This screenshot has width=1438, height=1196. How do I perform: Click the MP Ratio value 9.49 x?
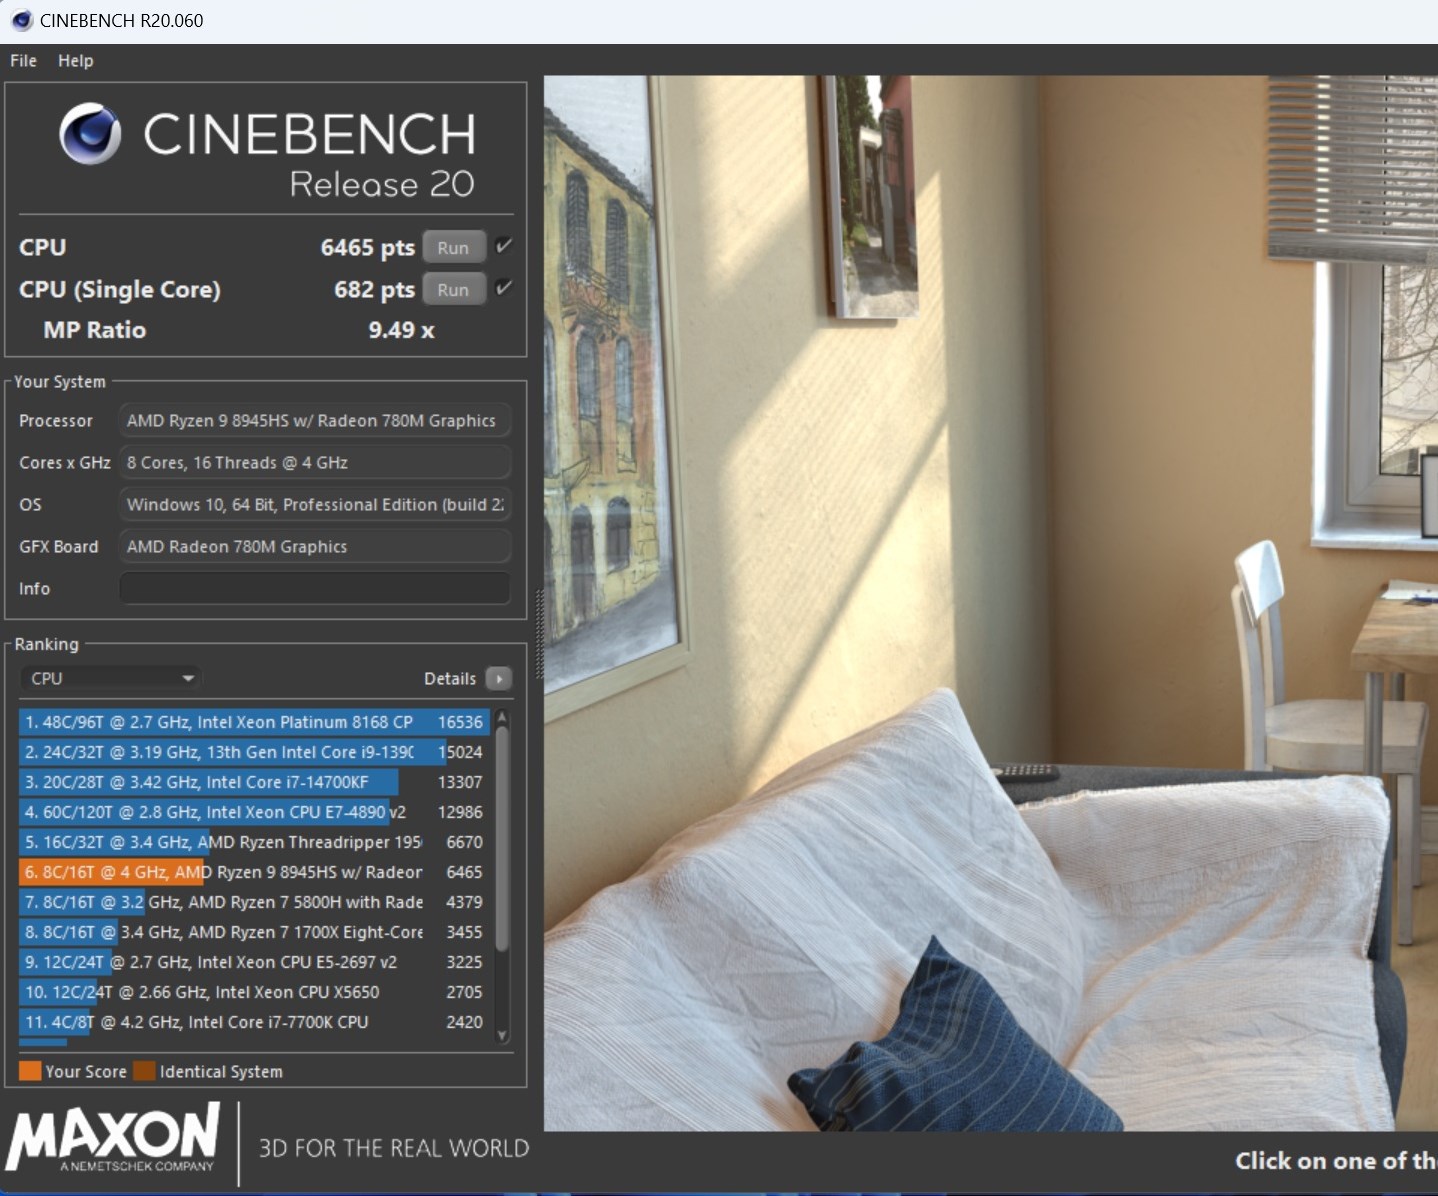pos(401,330)
